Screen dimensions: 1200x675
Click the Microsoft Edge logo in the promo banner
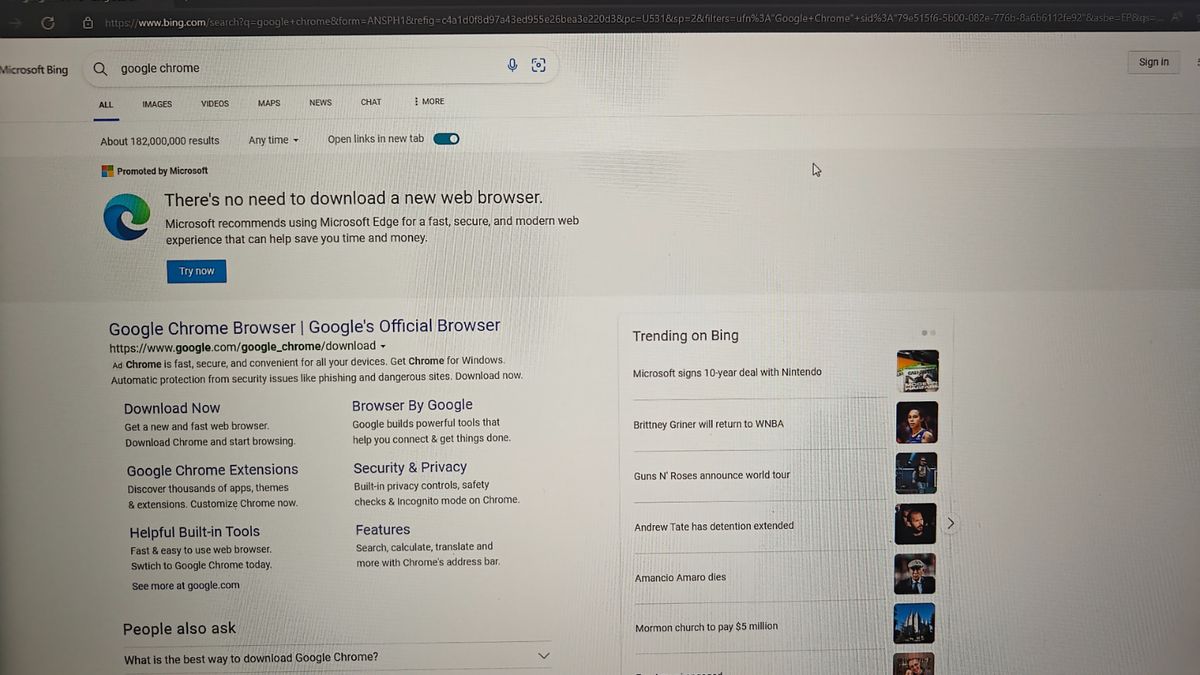(126, 218)
